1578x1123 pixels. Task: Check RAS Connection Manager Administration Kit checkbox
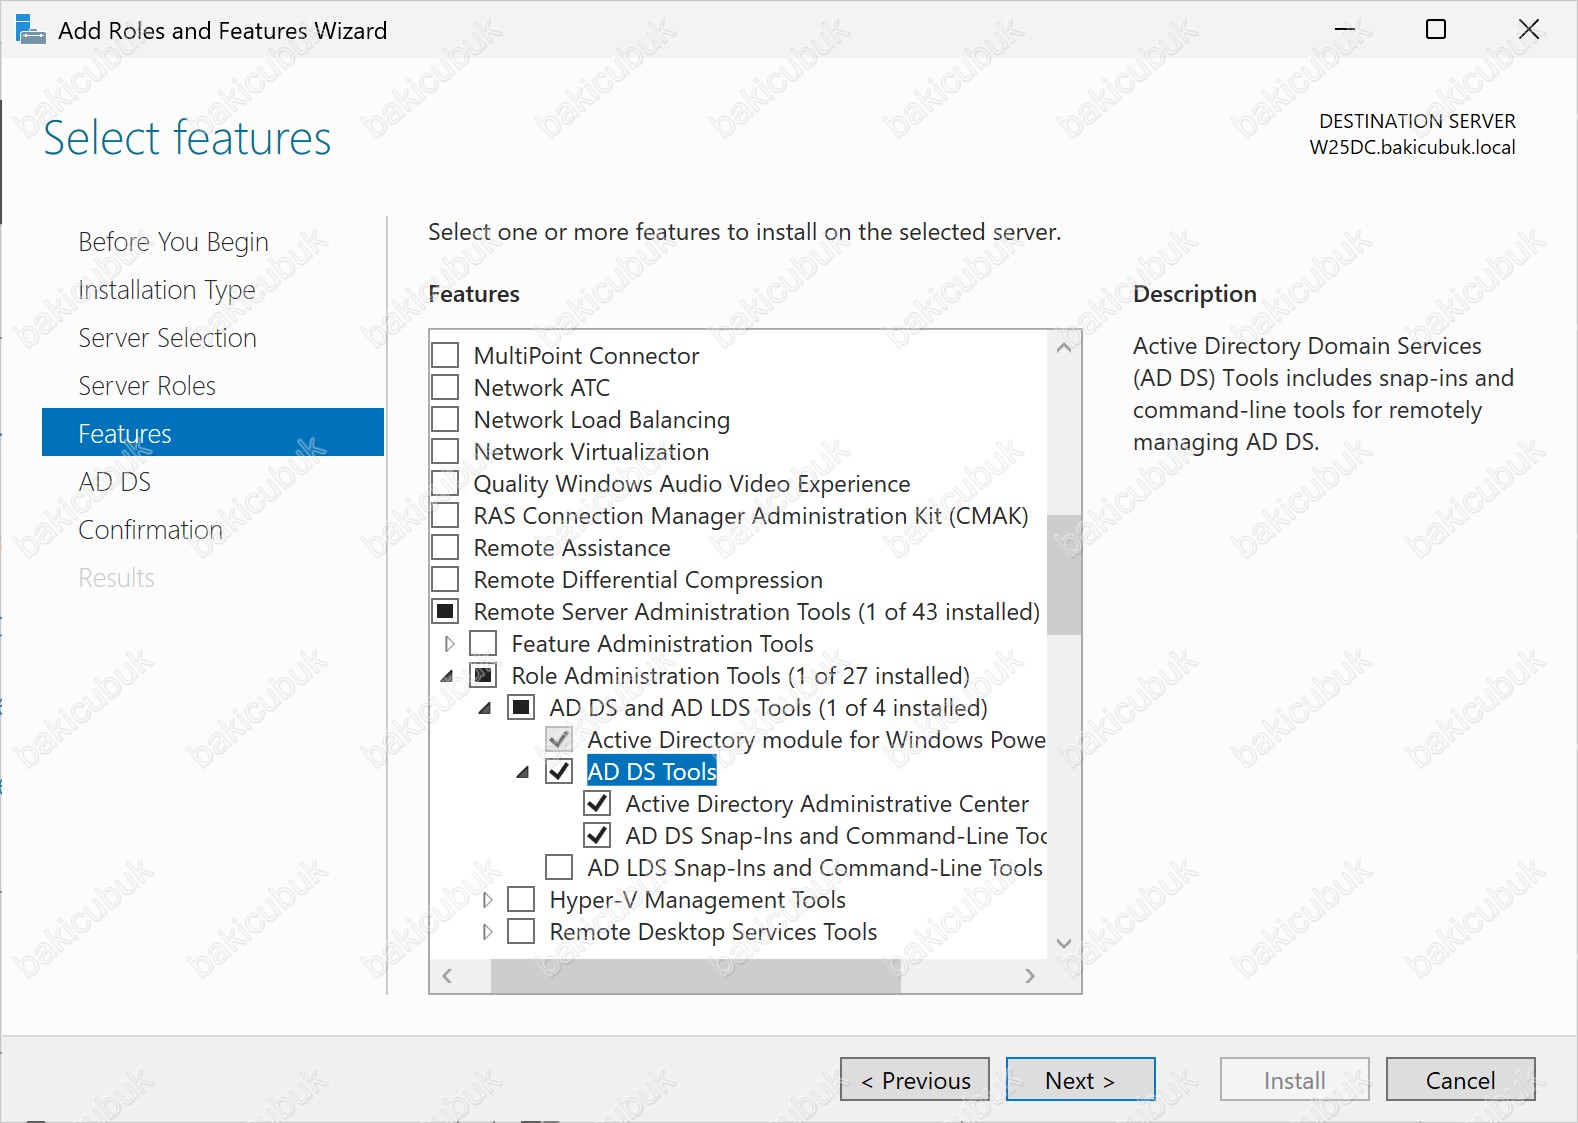point(445,515)
